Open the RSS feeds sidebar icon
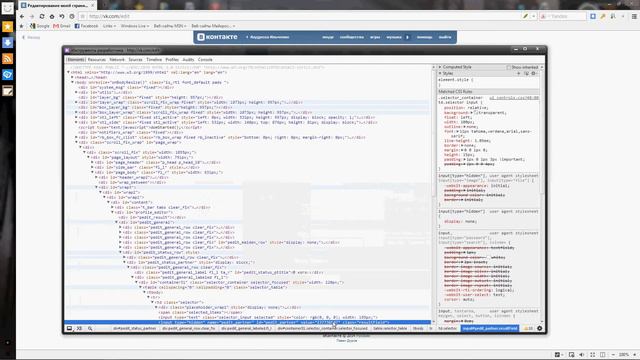This screenshot has width=640, height=360. click(7, 59)
